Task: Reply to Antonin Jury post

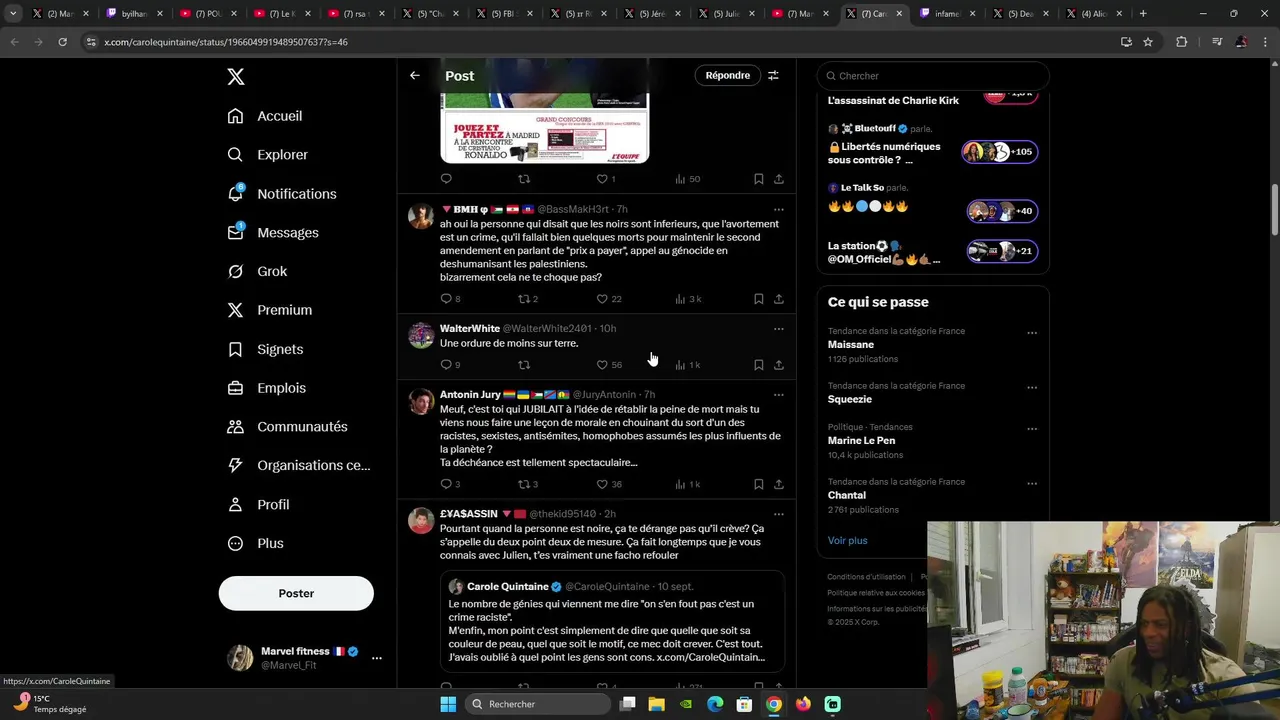Action: 450,484
